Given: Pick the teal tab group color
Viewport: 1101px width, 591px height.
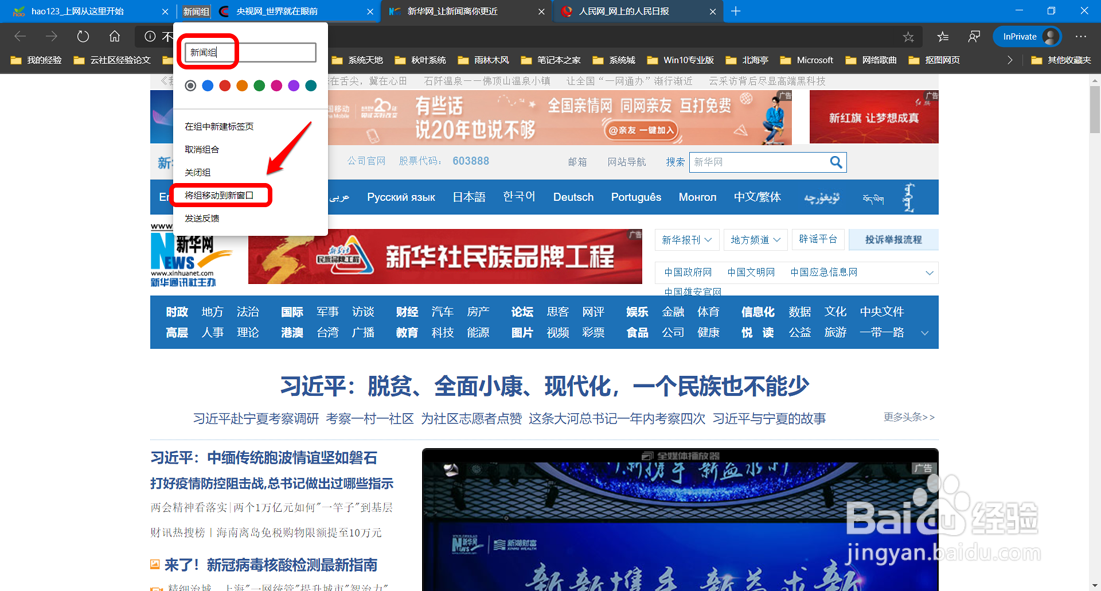Looking at the screenshot, I should coord(311,86).
